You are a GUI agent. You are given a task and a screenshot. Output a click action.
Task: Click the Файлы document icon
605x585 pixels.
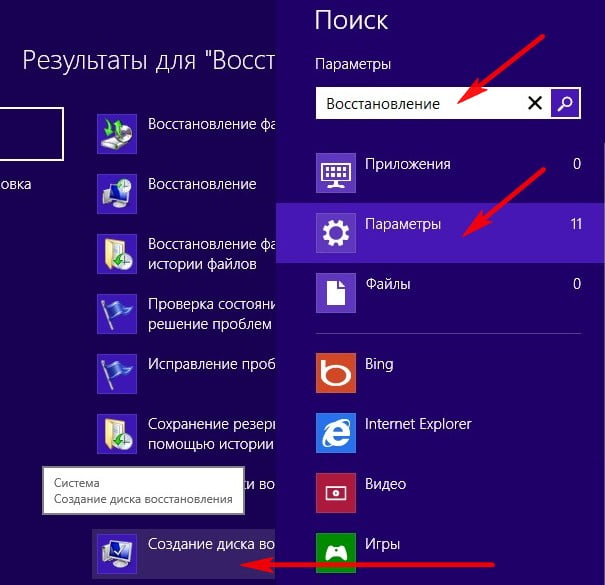tap(335, 293)
